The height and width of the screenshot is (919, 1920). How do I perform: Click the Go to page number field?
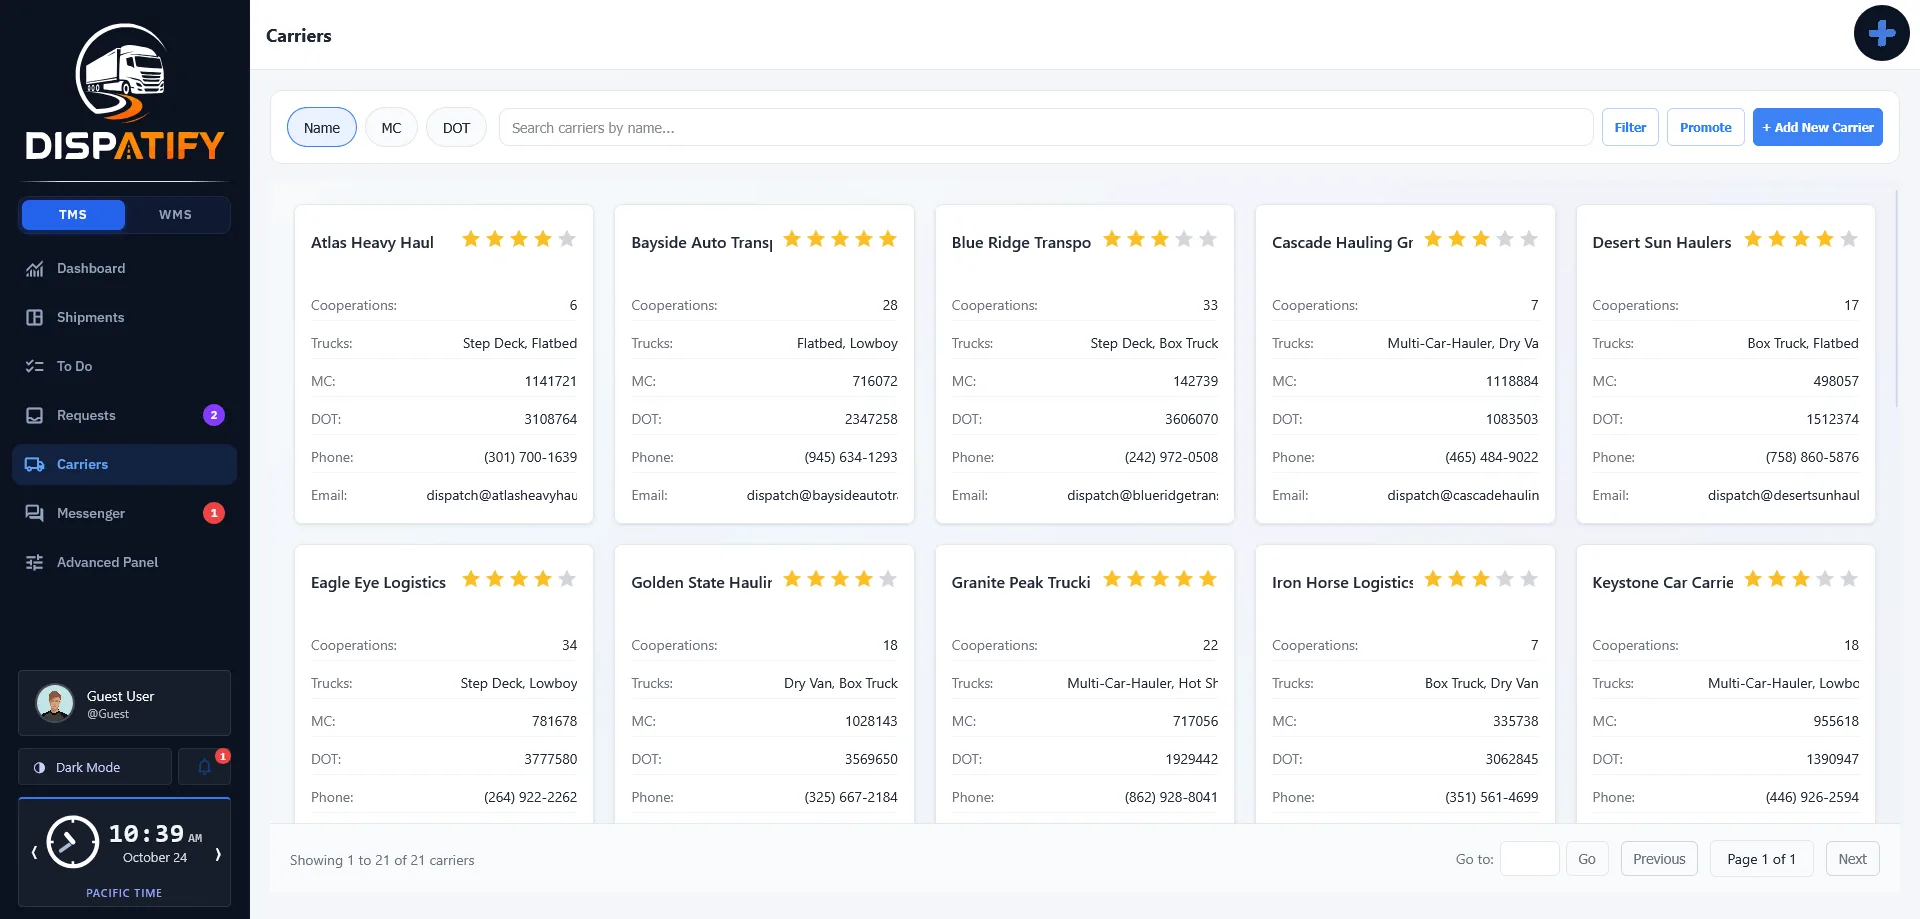coord(1530,859)
